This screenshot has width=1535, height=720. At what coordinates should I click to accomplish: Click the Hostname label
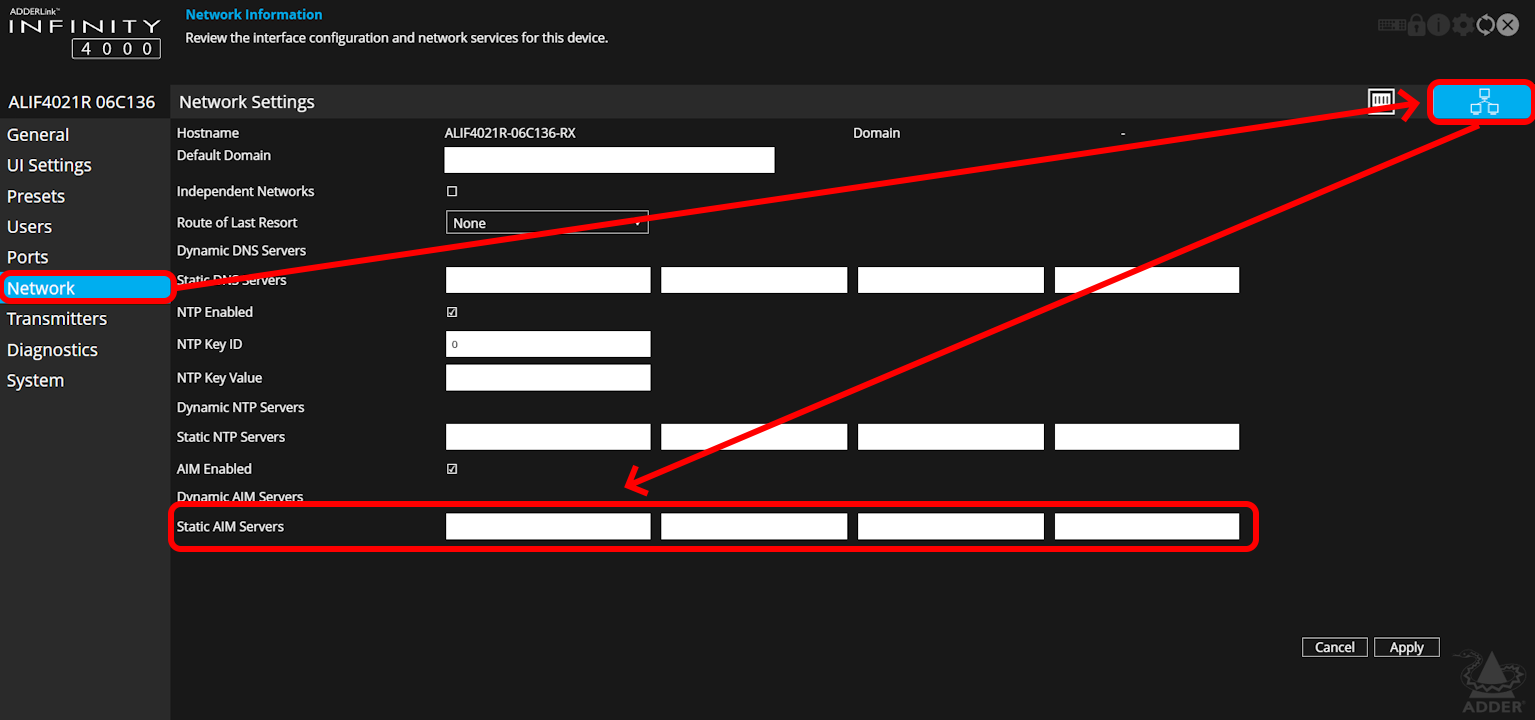208,133
